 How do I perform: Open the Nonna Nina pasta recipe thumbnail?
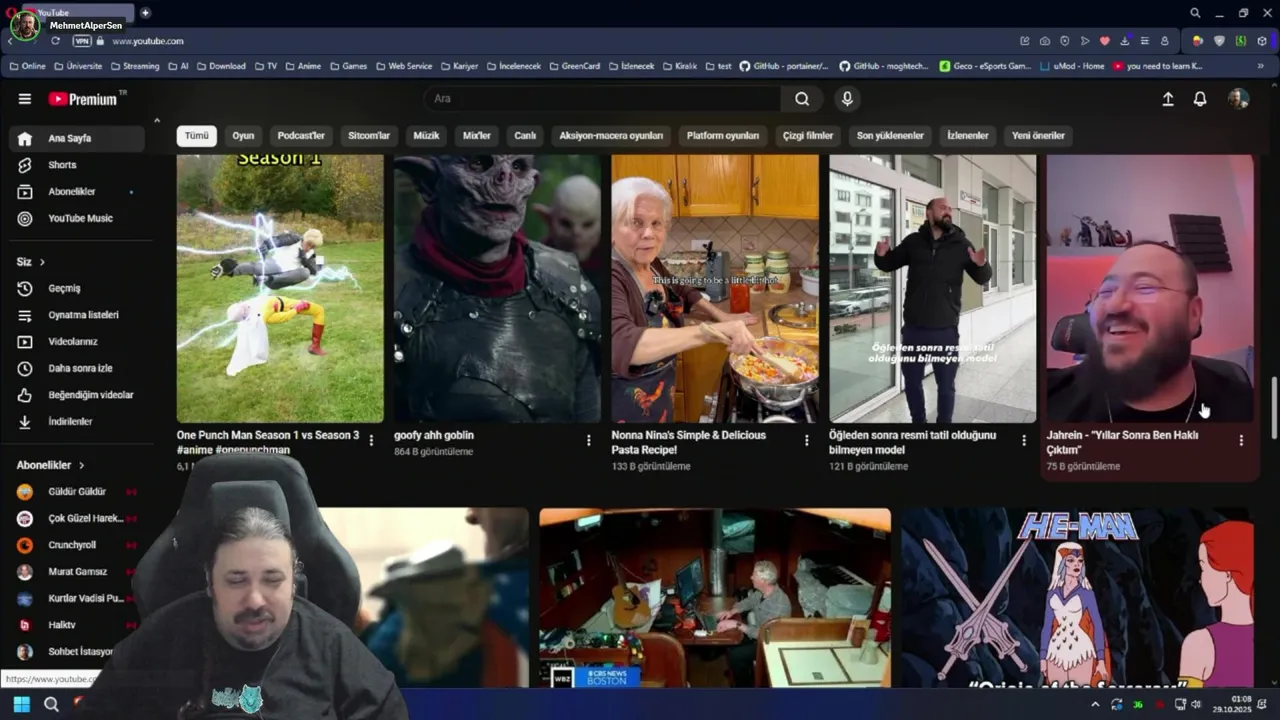coord(715,289)
